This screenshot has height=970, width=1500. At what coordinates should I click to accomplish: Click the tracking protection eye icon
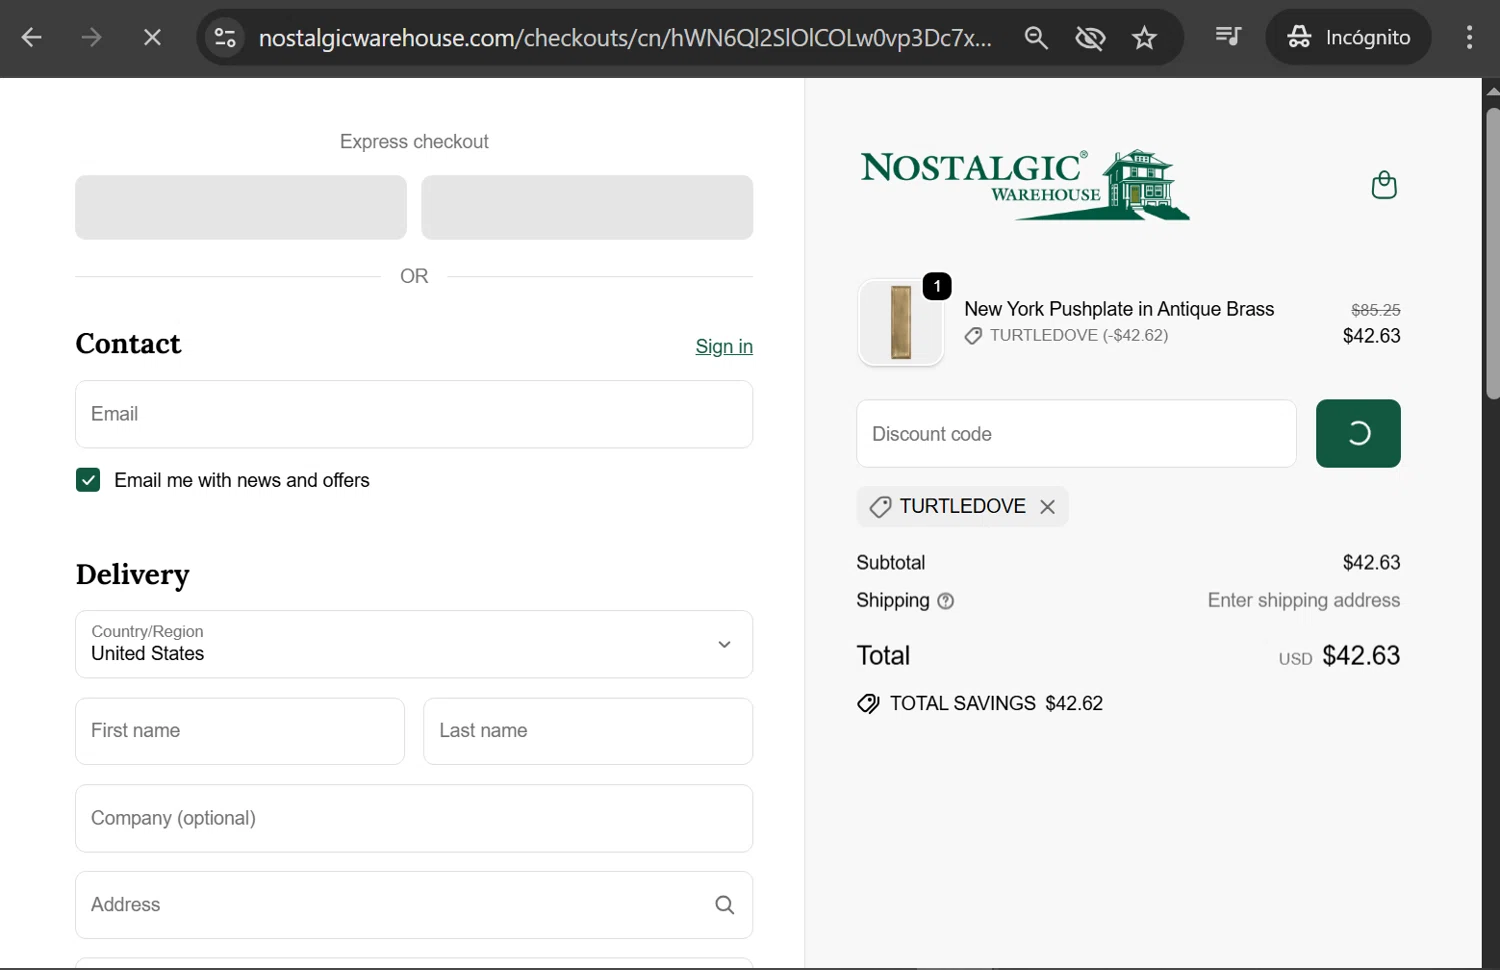1090,38
